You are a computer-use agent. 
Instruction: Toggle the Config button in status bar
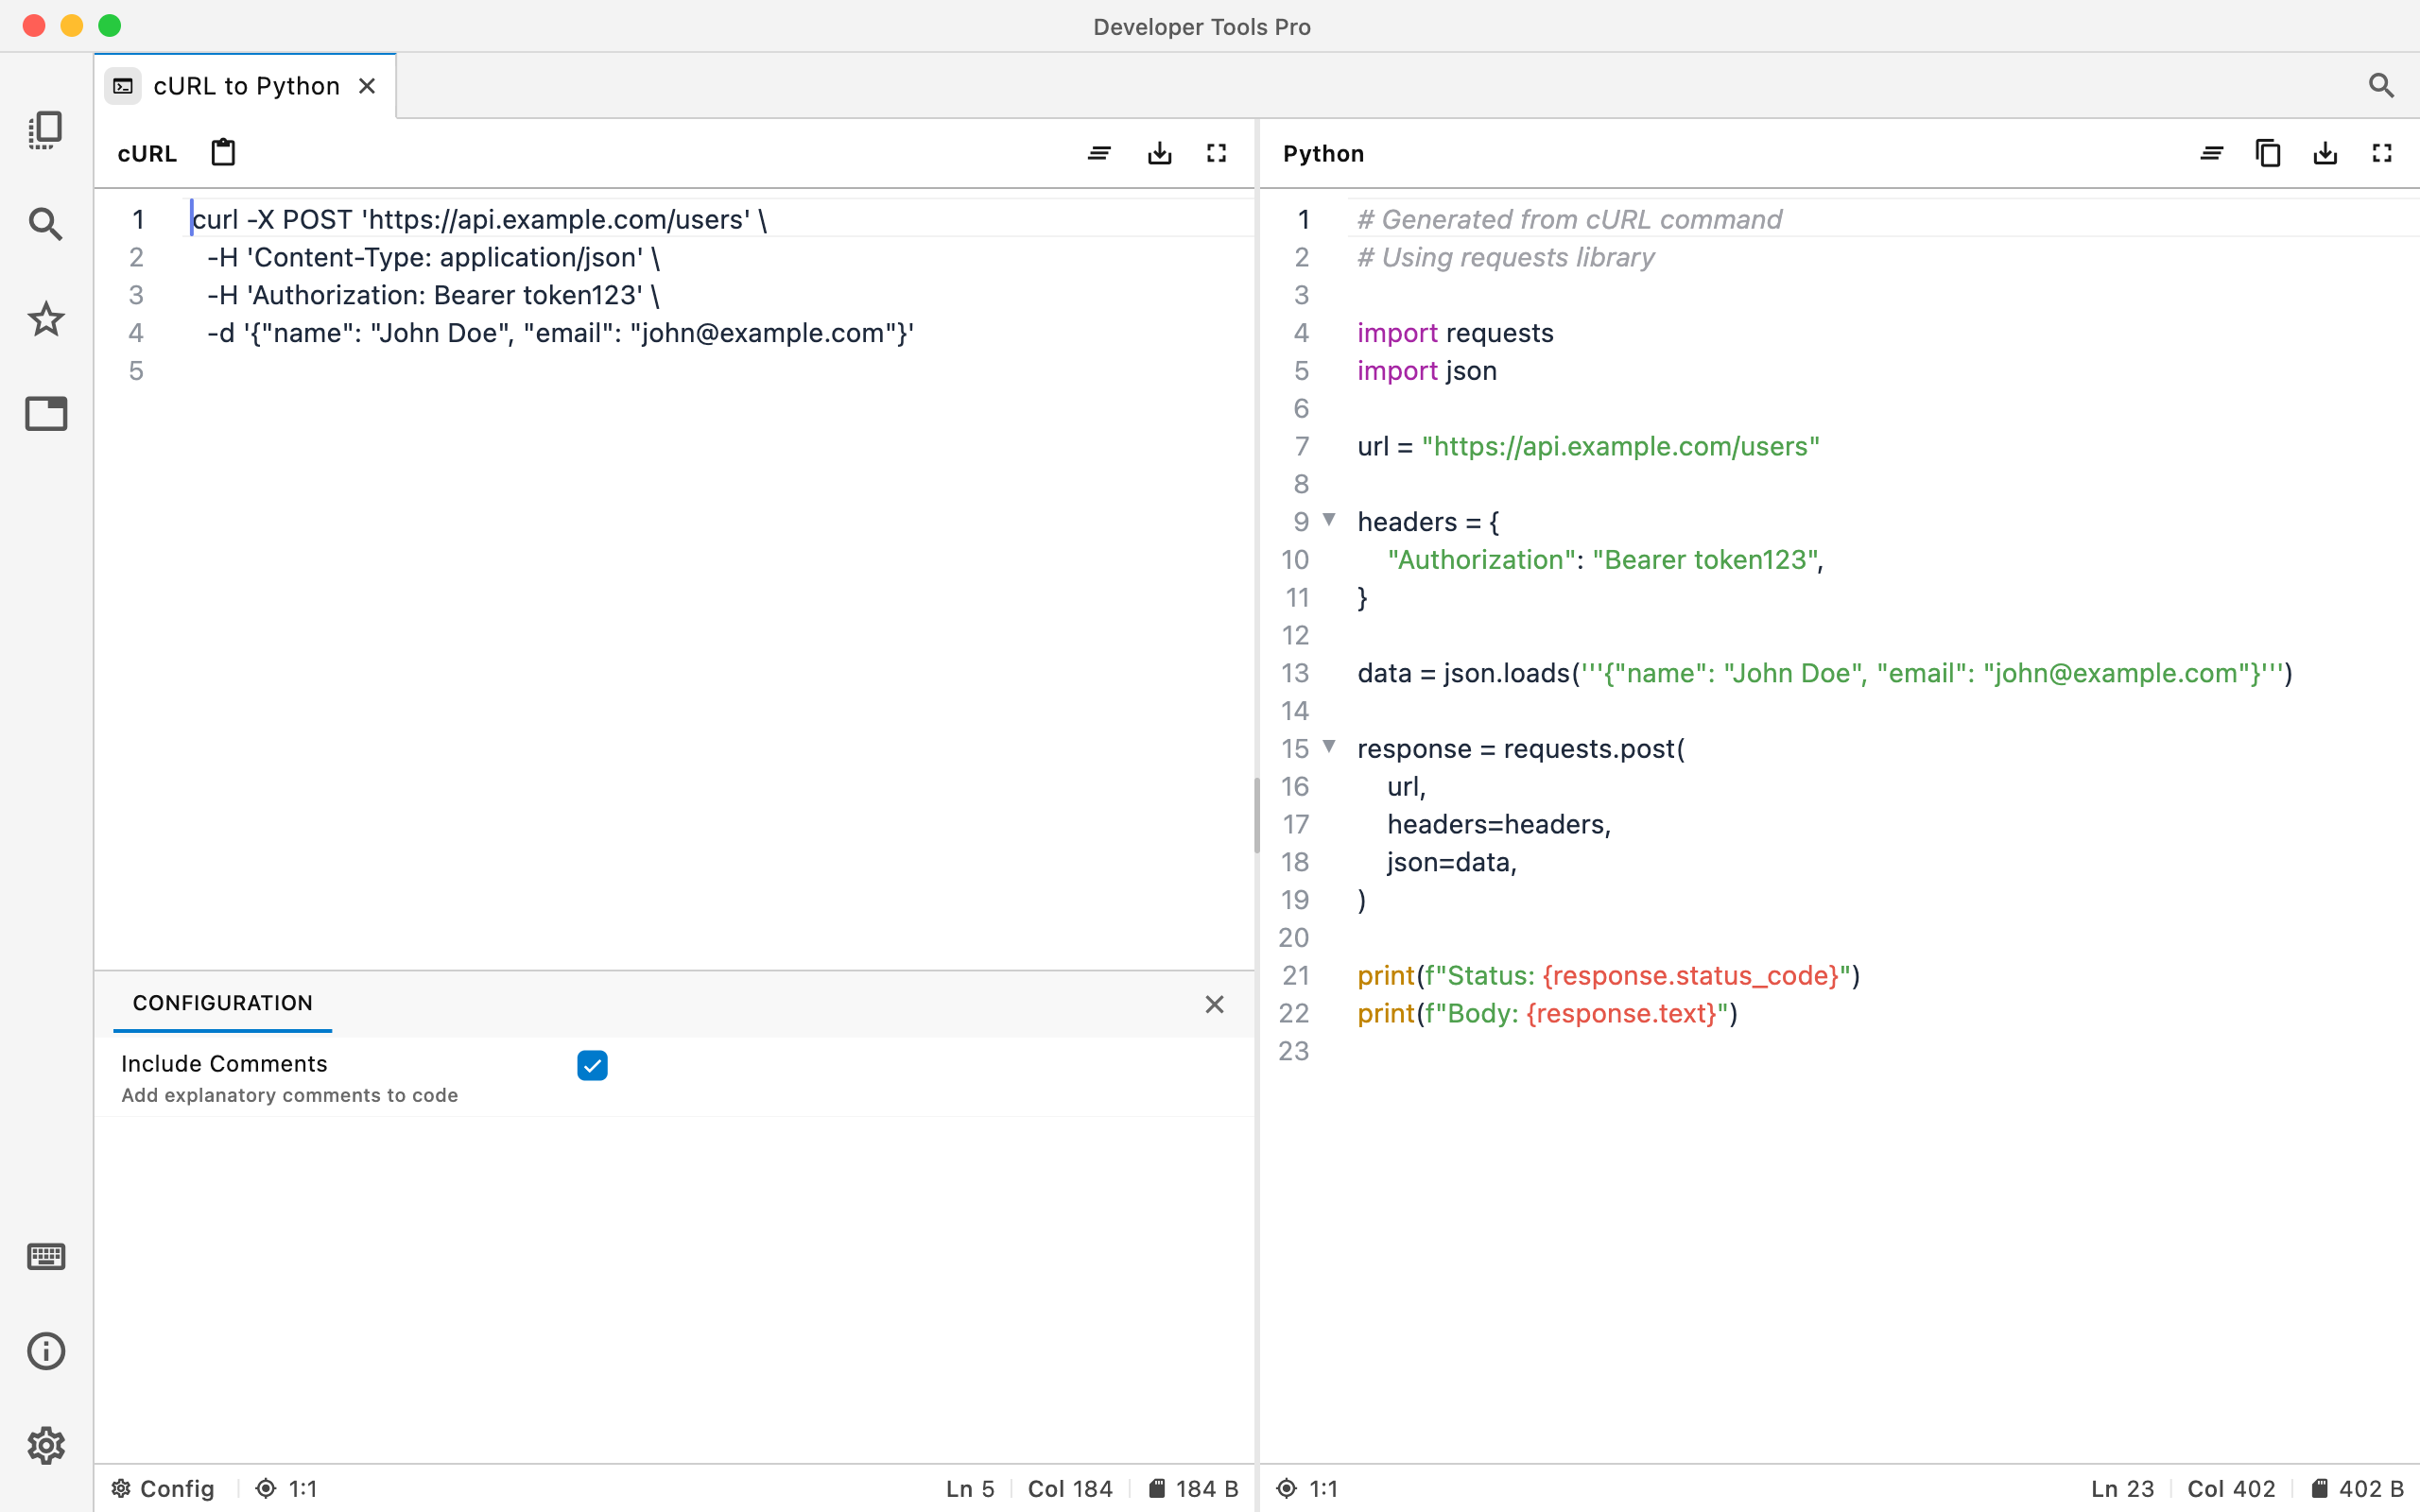point(162,1488)
